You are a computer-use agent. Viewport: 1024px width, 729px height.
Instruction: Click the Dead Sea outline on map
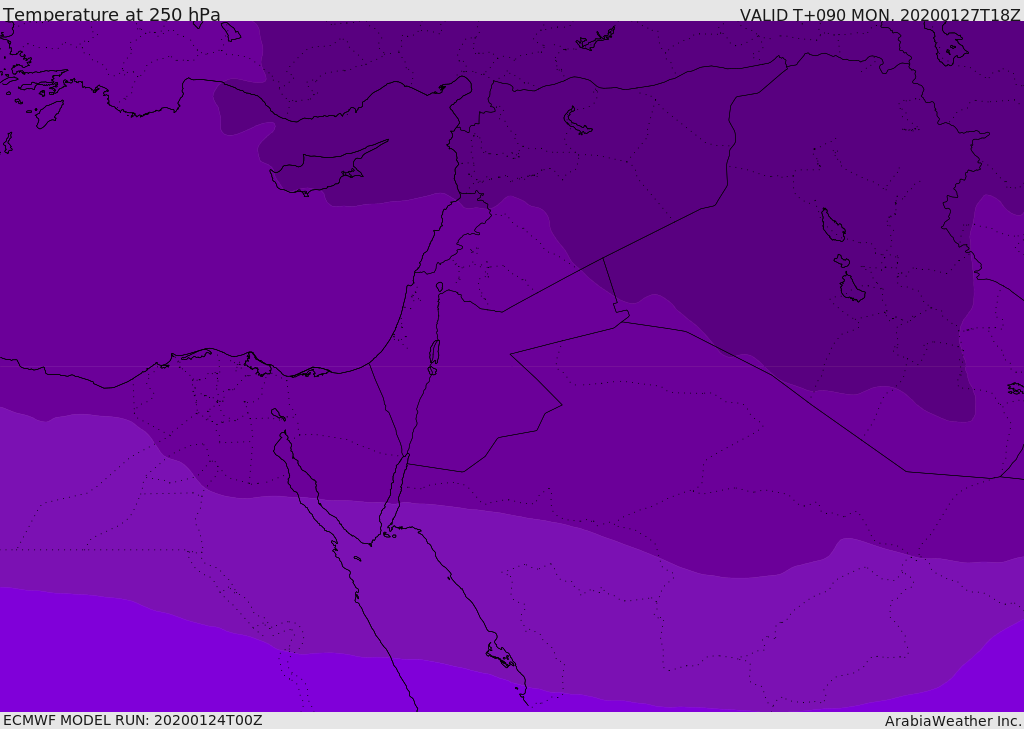tap(434, 353)
